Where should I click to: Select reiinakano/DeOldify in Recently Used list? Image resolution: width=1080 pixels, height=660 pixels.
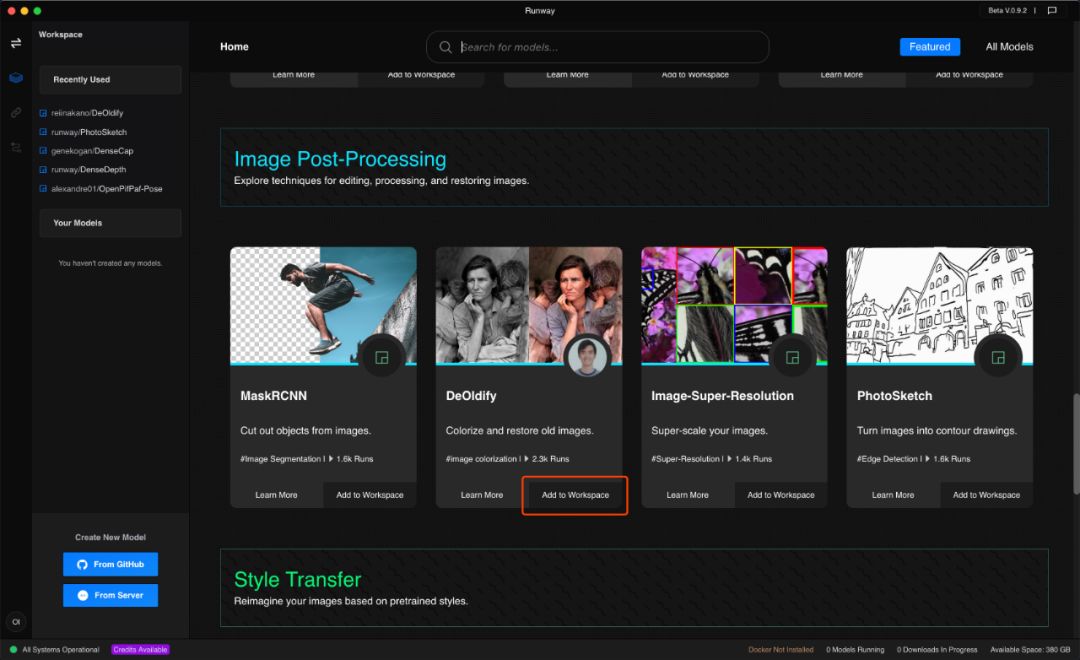tap(87, 113)
